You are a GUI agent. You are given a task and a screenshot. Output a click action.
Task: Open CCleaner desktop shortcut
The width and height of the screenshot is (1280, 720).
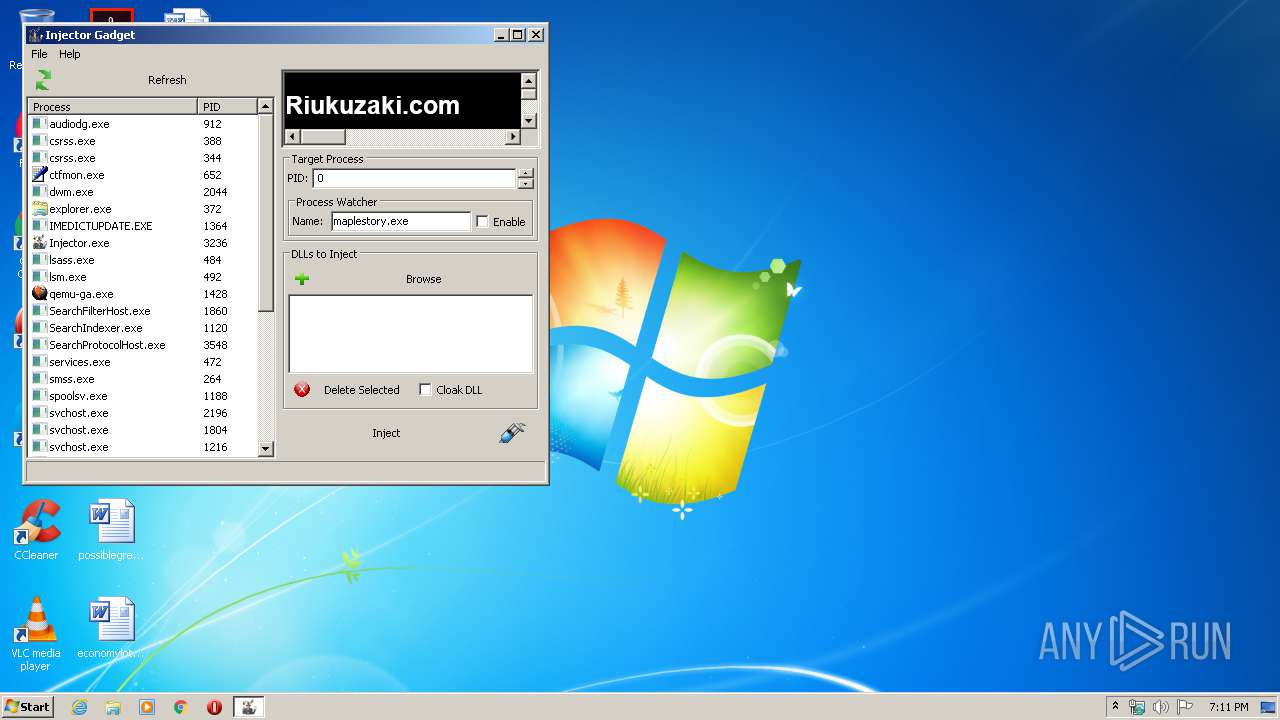[36, 529]
